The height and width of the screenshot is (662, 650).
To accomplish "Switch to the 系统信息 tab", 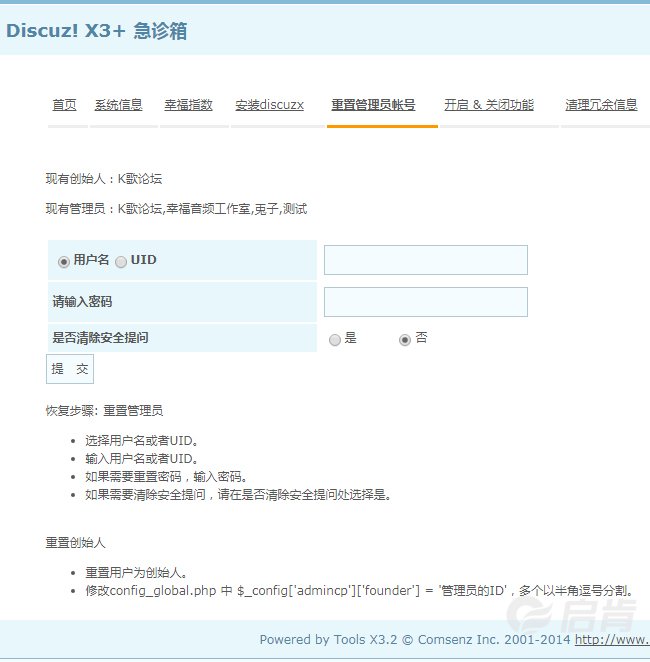I will pyautogui.click(x=118, y=105).
